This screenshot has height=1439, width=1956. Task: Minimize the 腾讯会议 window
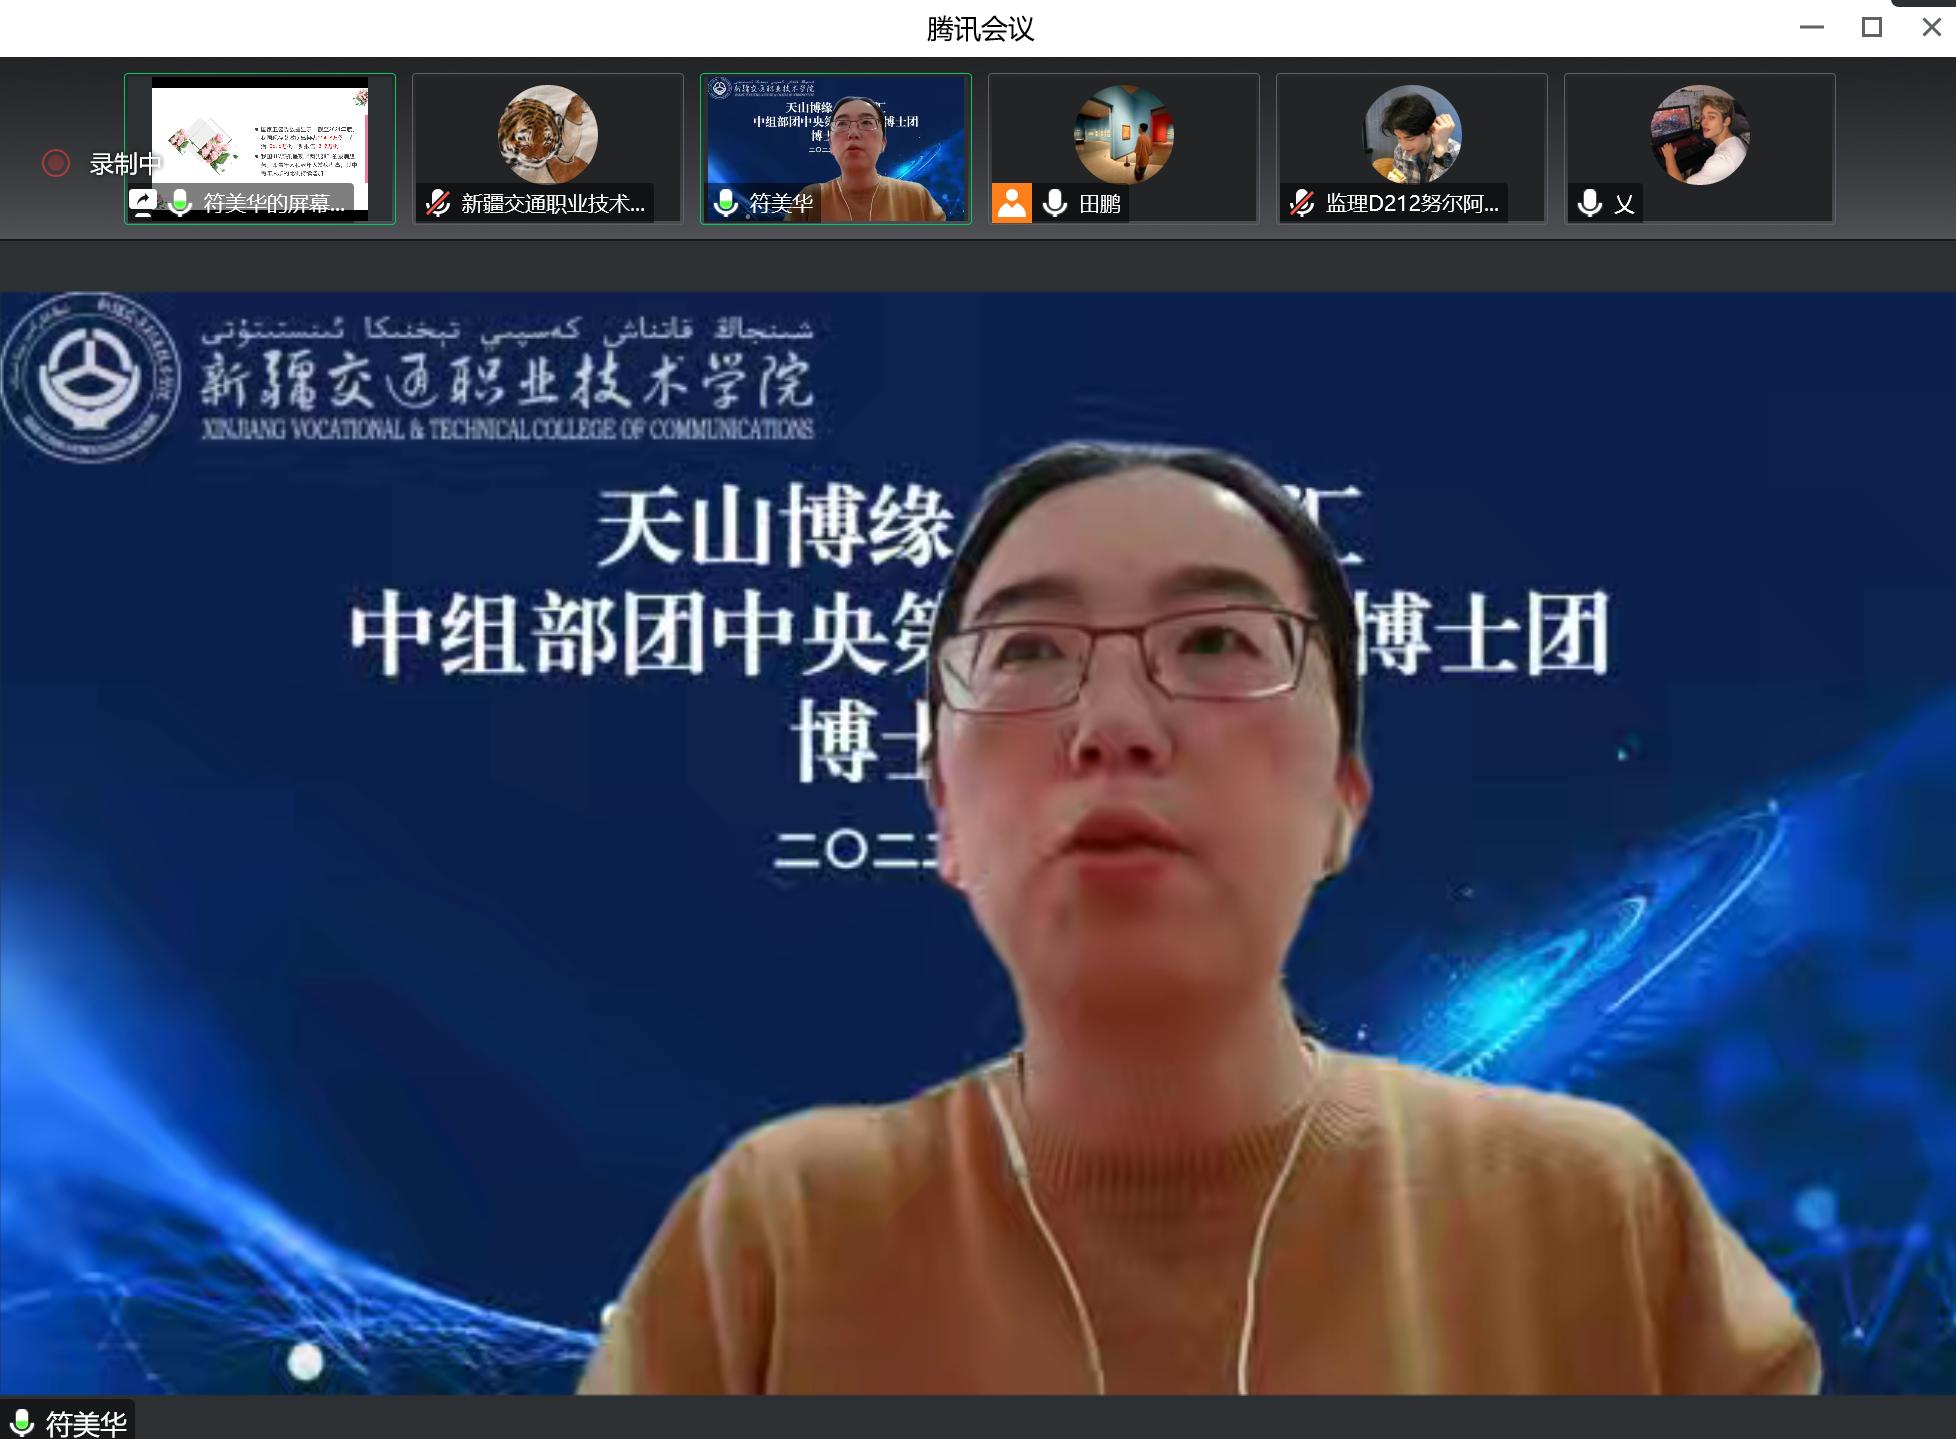point(1812,28)
